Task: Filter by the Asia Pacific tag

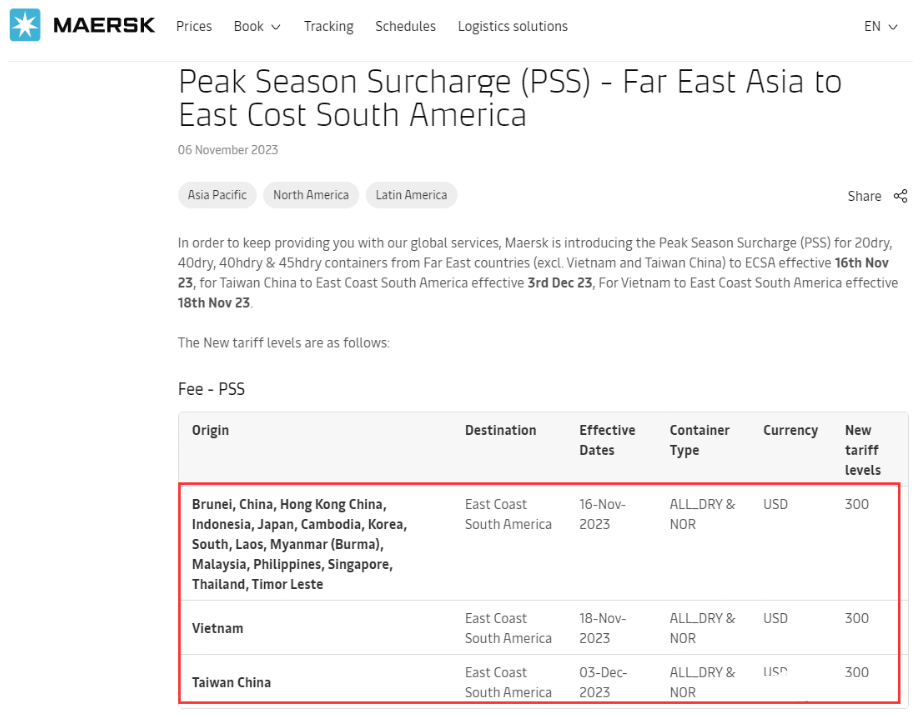Action: pos(217,195)
